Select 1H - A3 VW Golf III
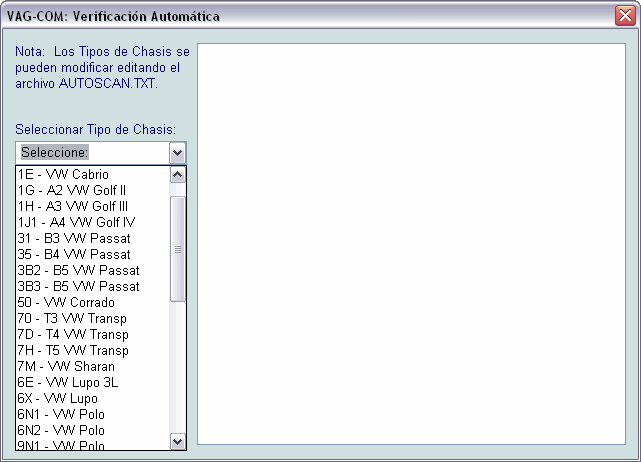641x462 pixels. (x=73, y=206)
